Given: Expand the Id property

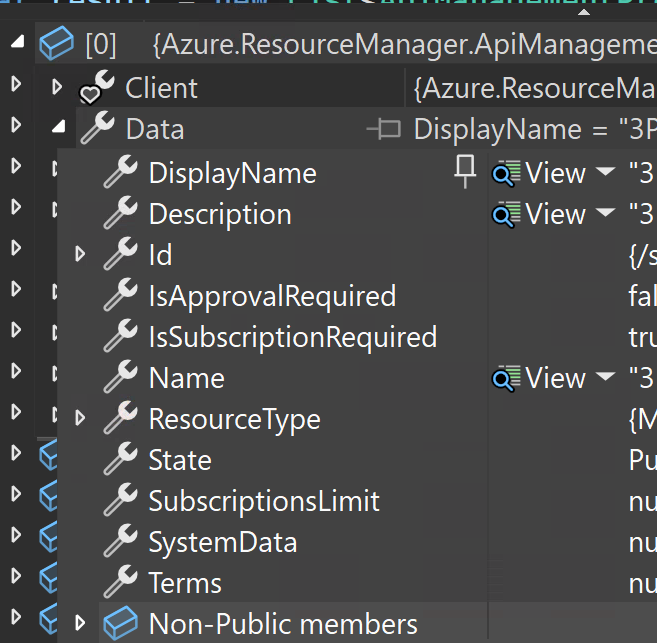Looking at the screenshot, I should 80,254.
